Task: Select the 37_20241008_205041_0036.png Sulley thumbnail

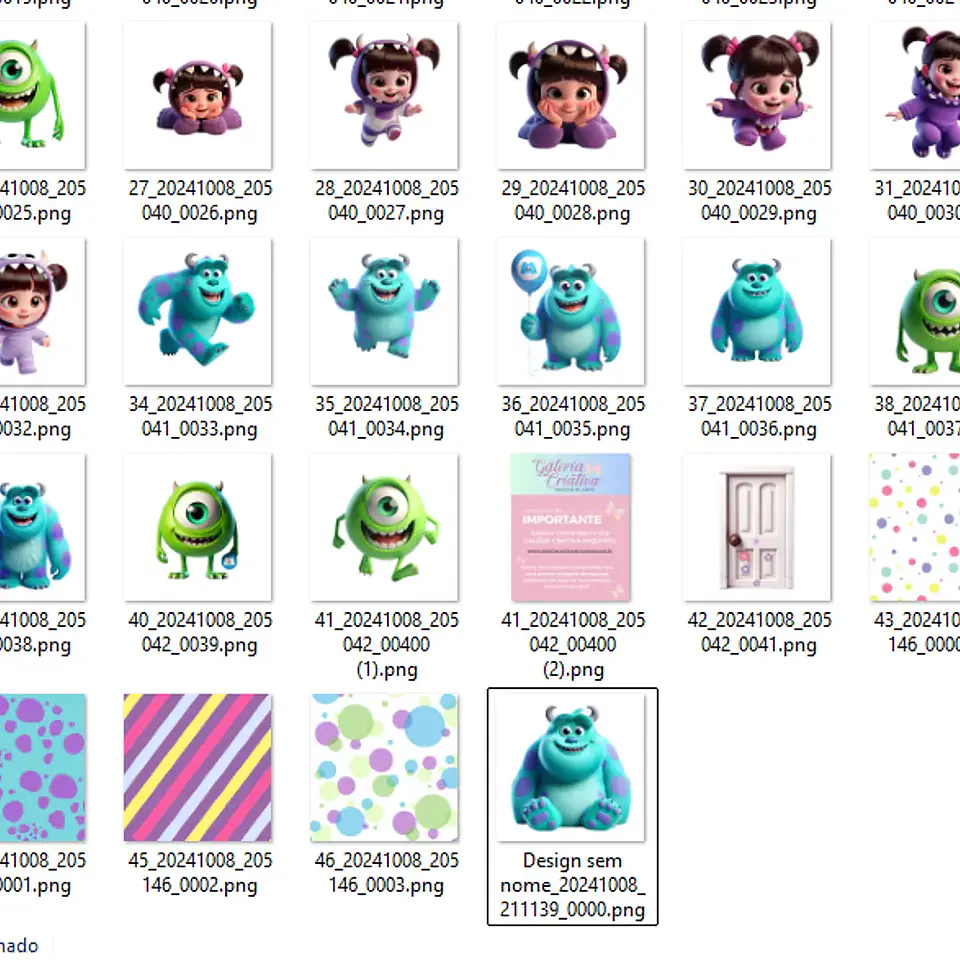Action: [758, 312]
